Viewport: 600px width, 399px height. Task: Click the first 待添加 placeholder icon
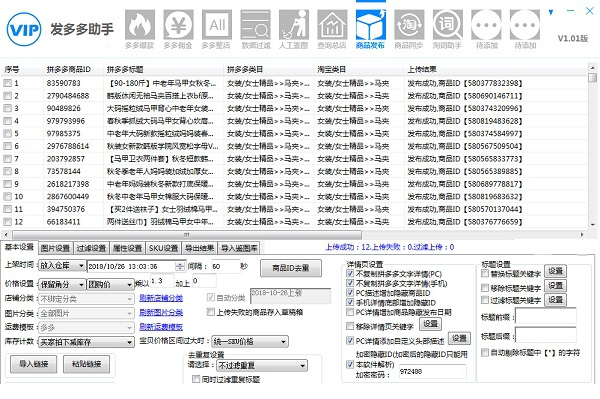click(486, 29)
